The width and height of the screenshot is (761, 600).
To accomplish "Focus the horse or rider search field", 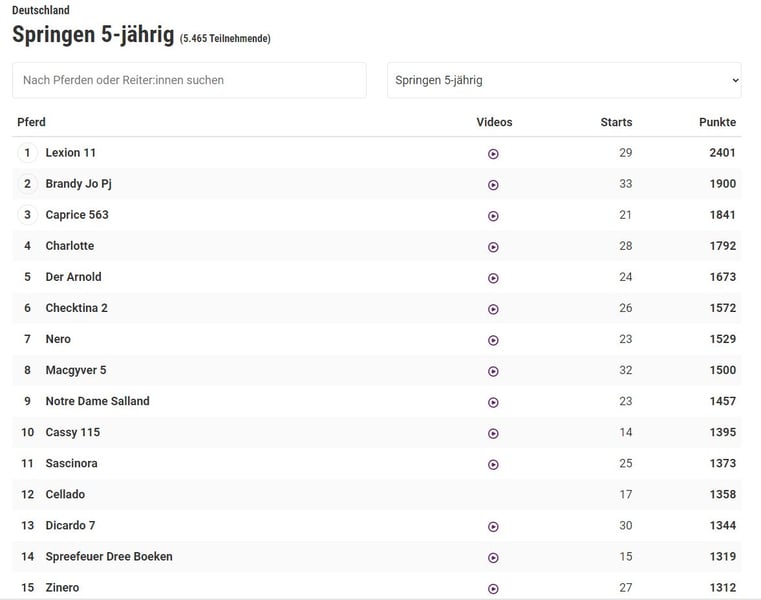I will (189, 80).
